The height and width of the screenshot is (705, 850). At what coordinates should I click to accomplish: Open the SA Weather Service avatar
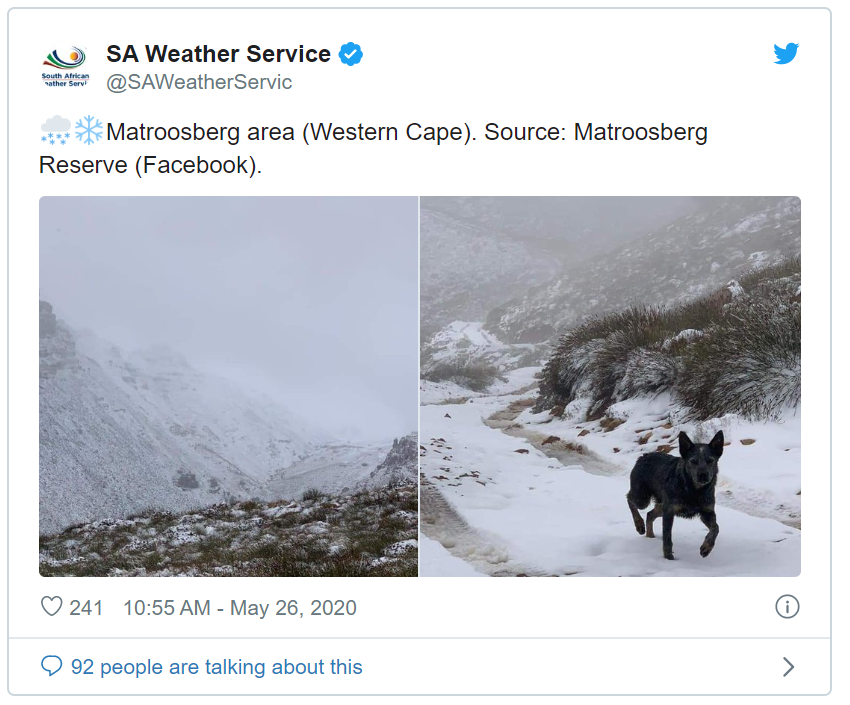coord(66,67)
